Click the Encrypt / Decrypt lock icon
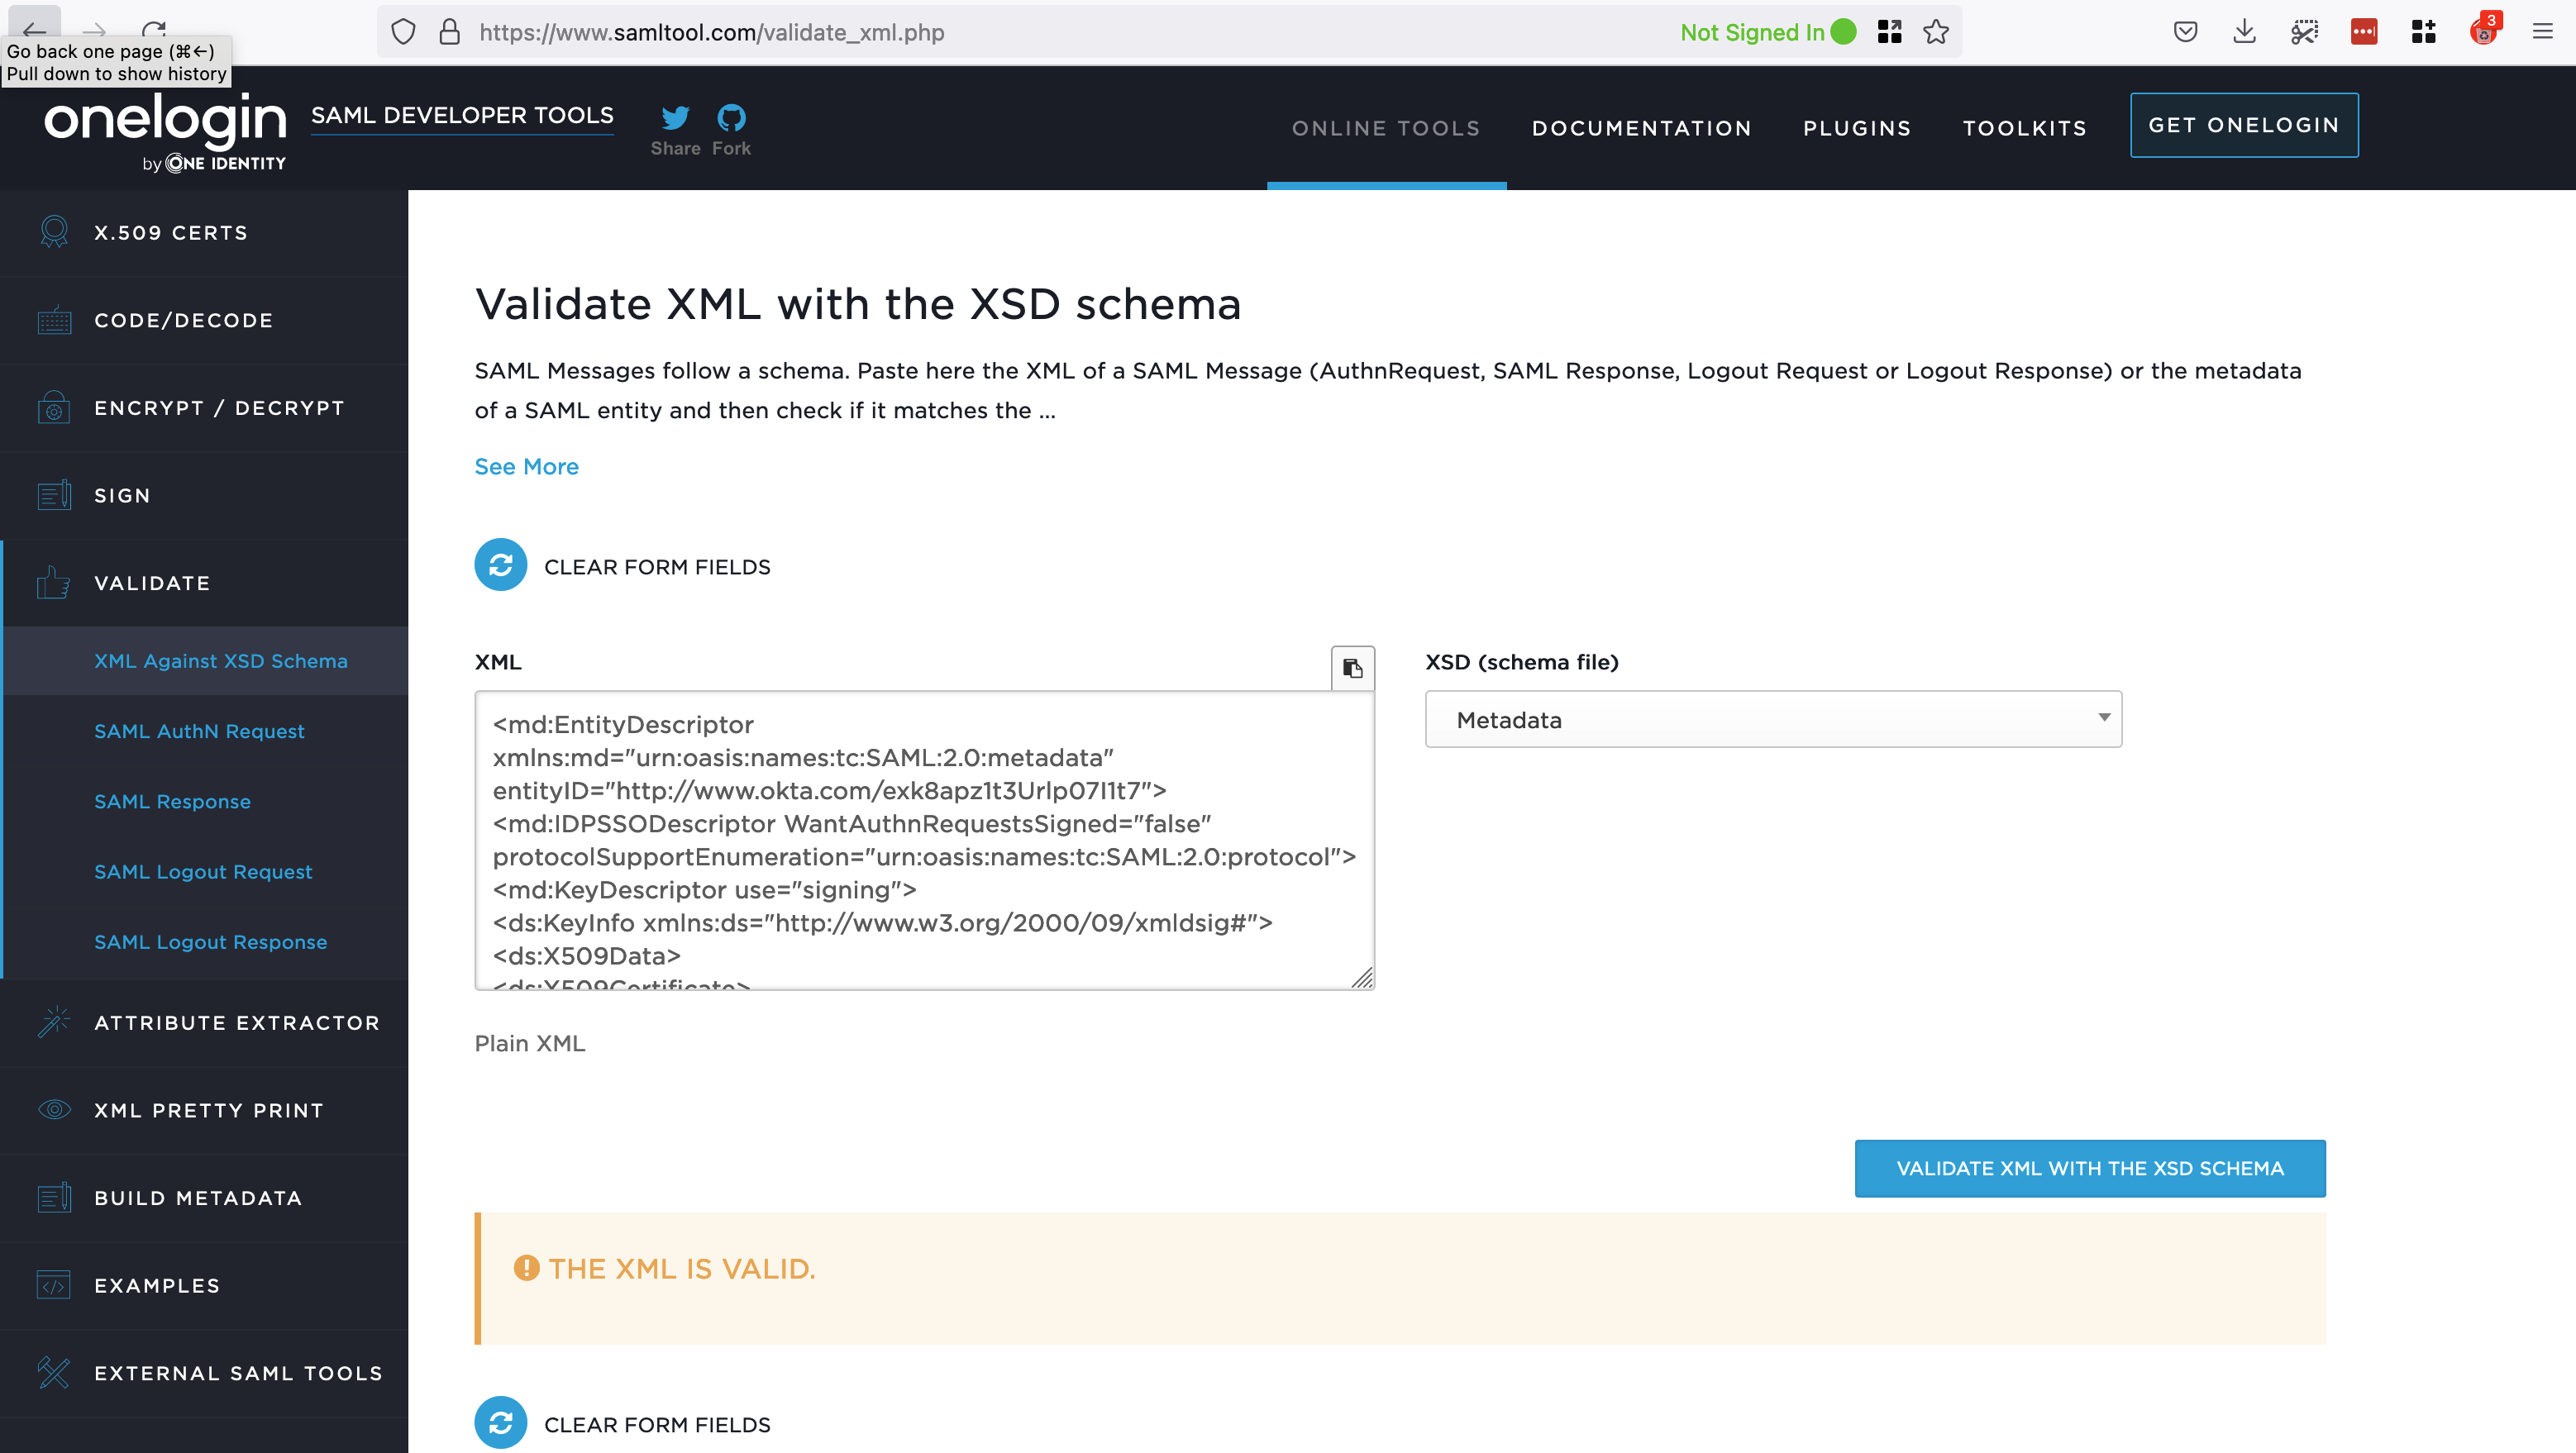The image size is (2576, 1453). 54,407
